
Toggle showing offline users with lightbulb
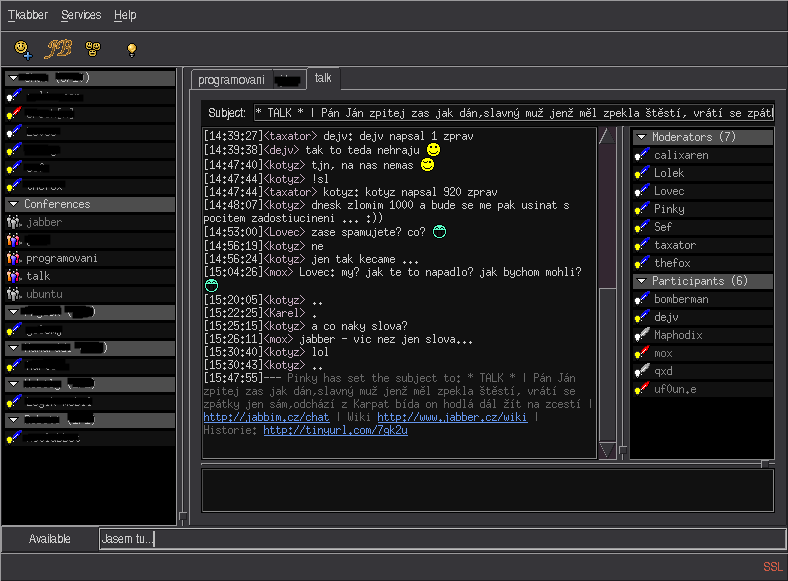[131, 49]
